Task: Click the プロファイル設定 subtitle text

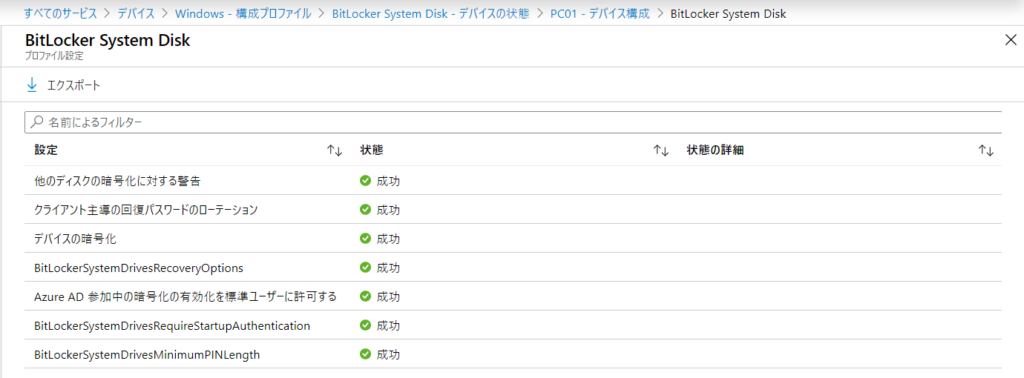Action: (x=54, y=56)
